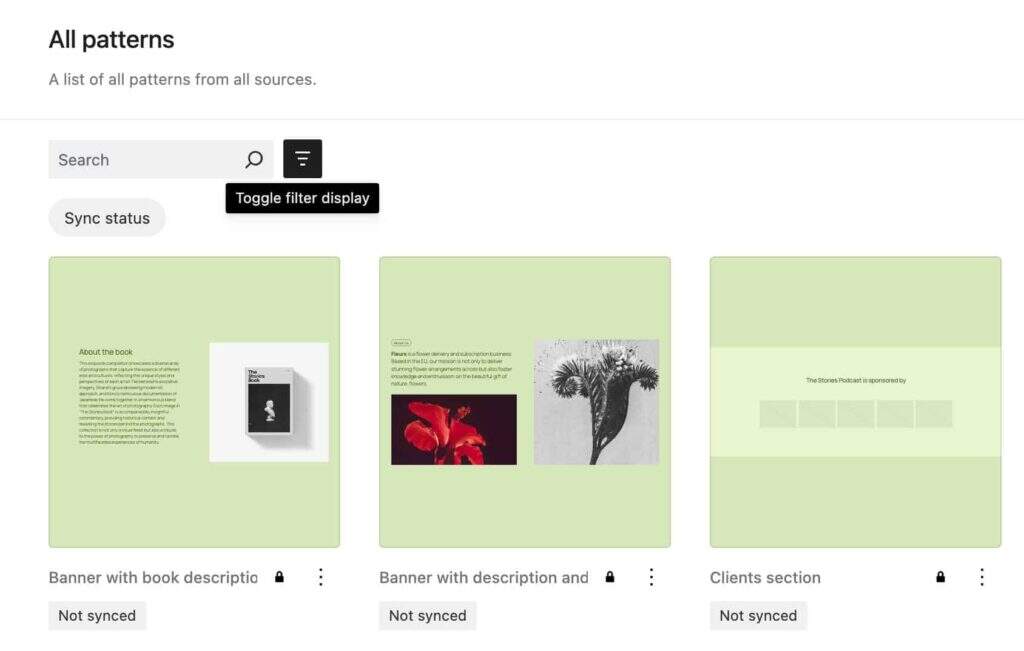Screen dimensions: 1024x651
Task: Click Not synced badge under Clients section
Action: pos(758,616)
